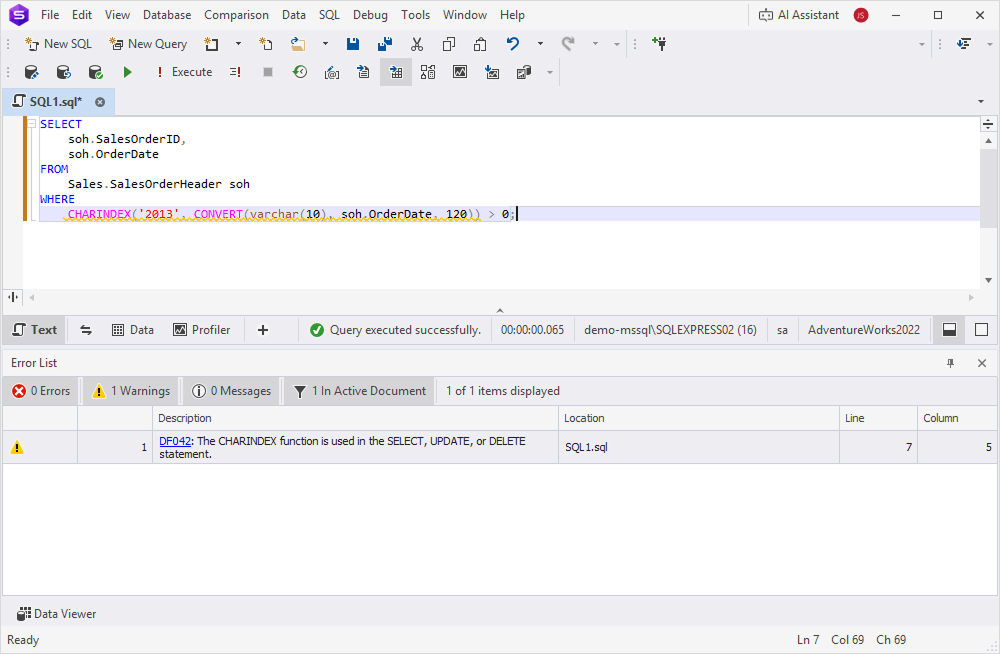Click the Execute button to run query

click(185, 71)
